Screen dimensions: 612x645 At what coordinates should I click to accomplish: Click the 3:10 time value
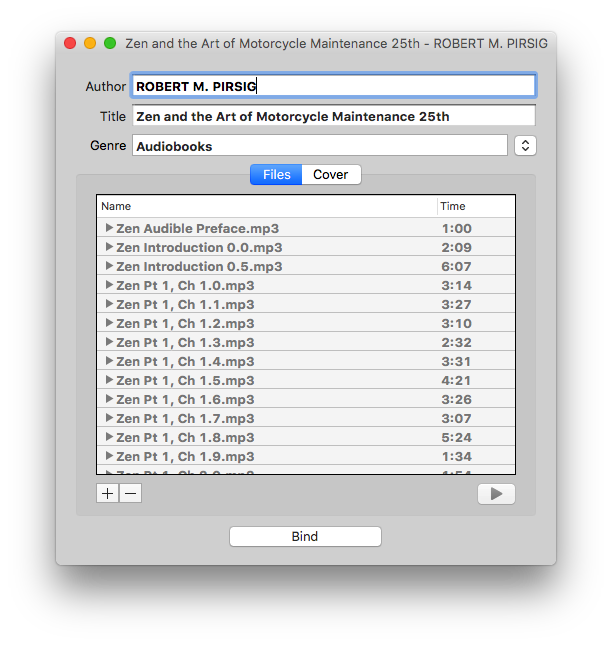[457, 323]
